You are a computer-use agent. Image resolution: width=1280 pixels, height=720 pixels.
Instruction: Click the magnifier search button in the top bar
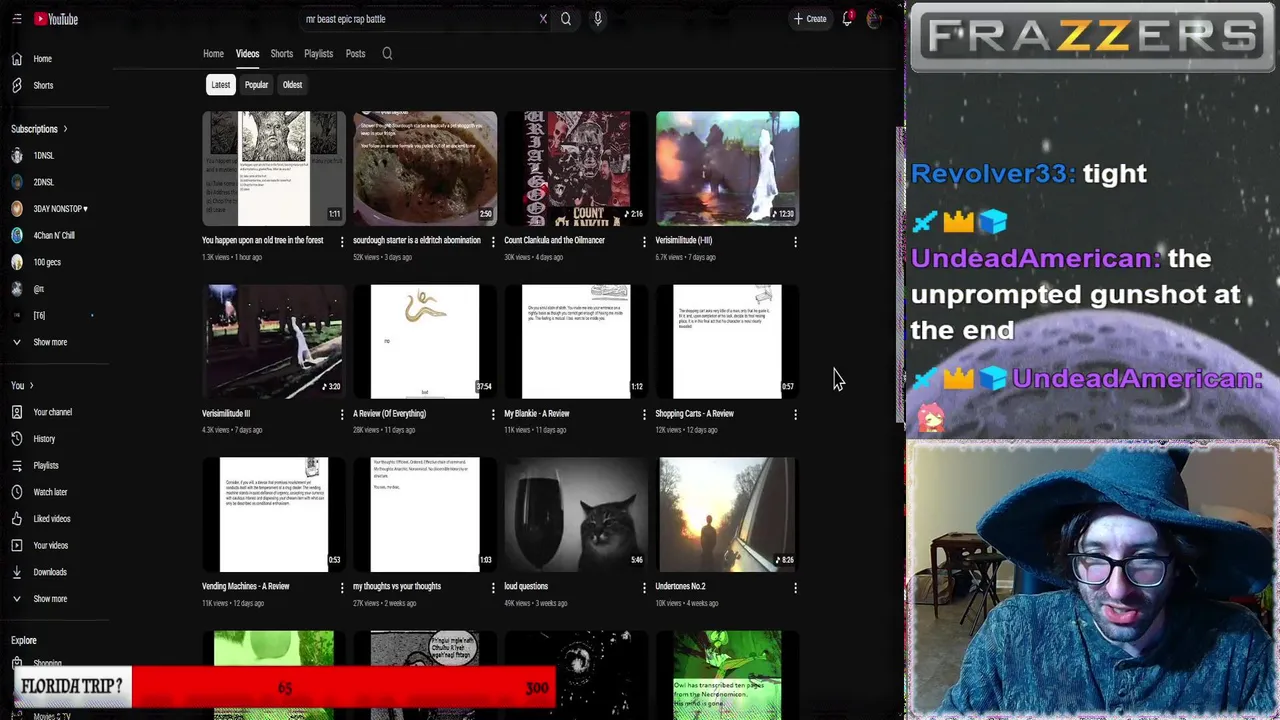pos(566,19)
